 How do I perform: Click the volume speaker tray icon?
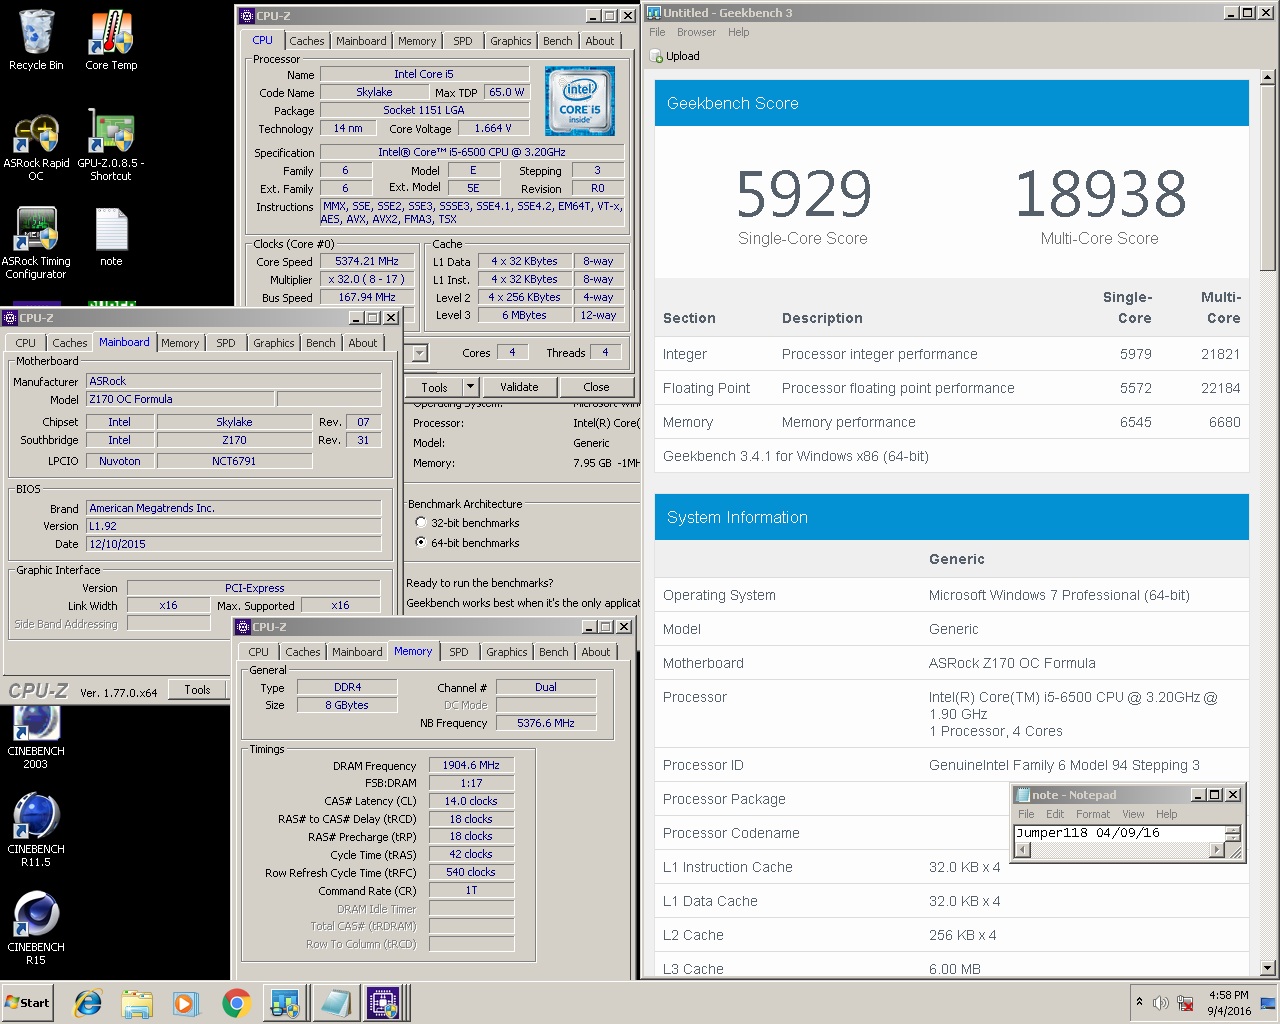tap(1161, 1003)
